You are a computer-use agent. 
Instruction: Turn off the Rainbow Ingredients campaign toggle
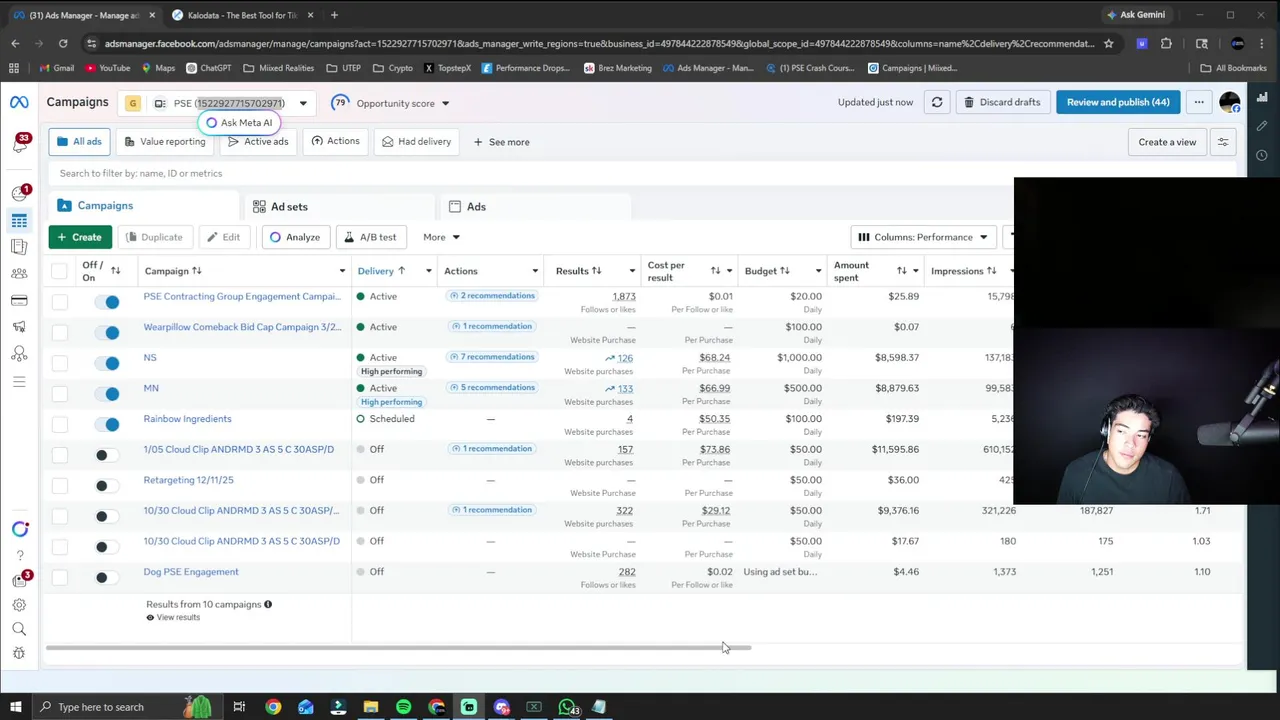107,424
